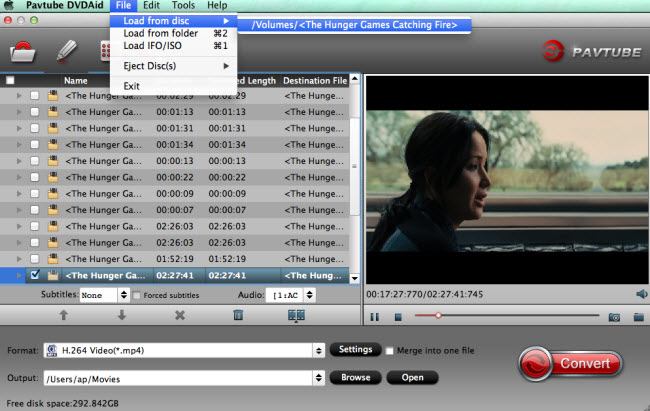
Task: Open the Output path dropdown
Action: [x=318, y=378]
